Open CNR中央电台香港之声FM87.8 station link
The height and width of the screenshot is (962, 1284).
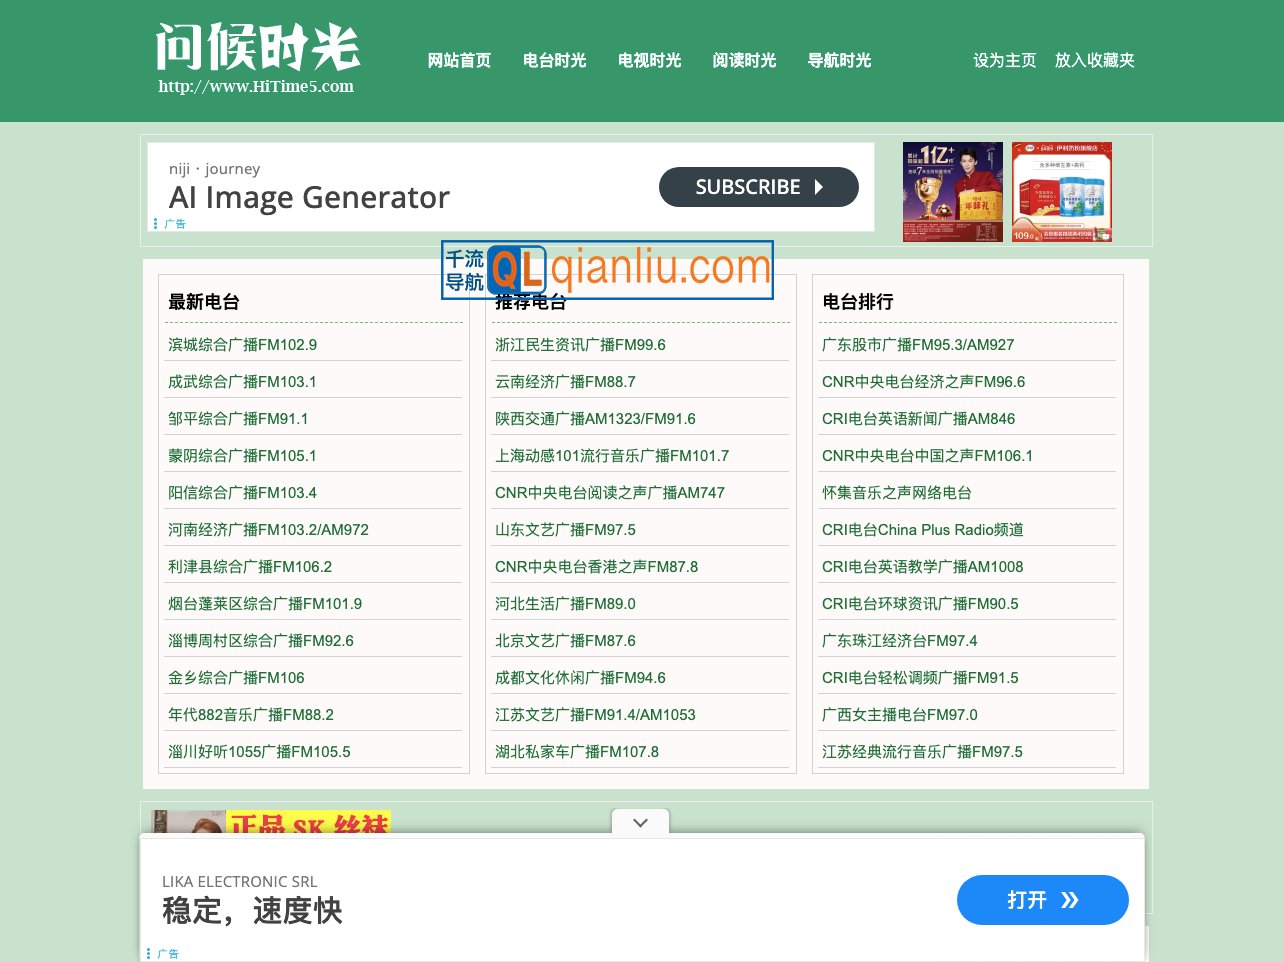[x=597, y=566]
